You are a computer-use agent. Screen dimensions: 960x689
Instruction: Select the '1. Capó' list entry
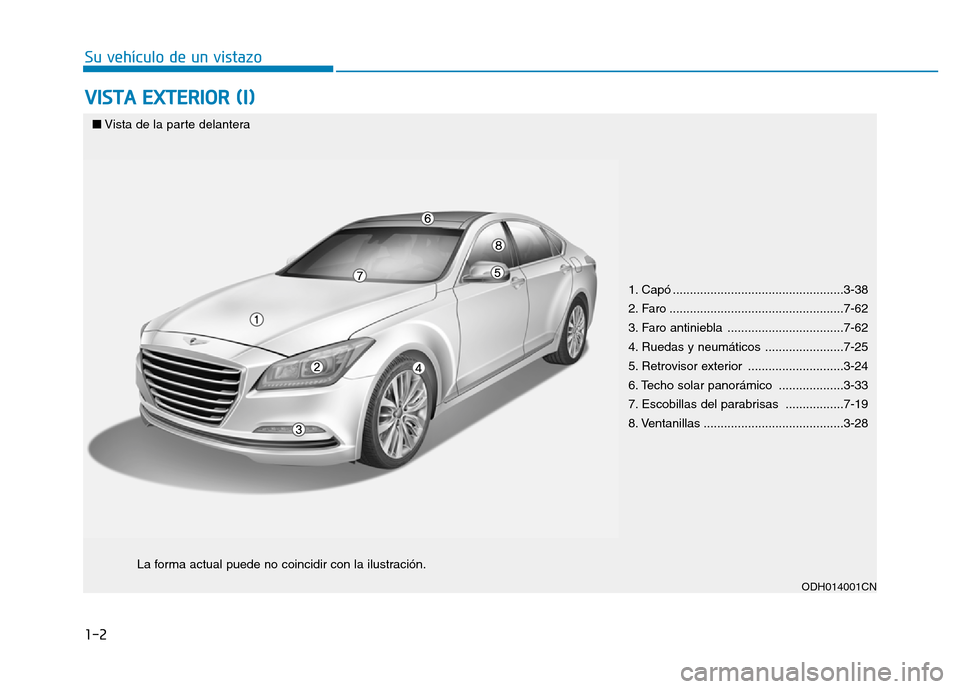748,289
